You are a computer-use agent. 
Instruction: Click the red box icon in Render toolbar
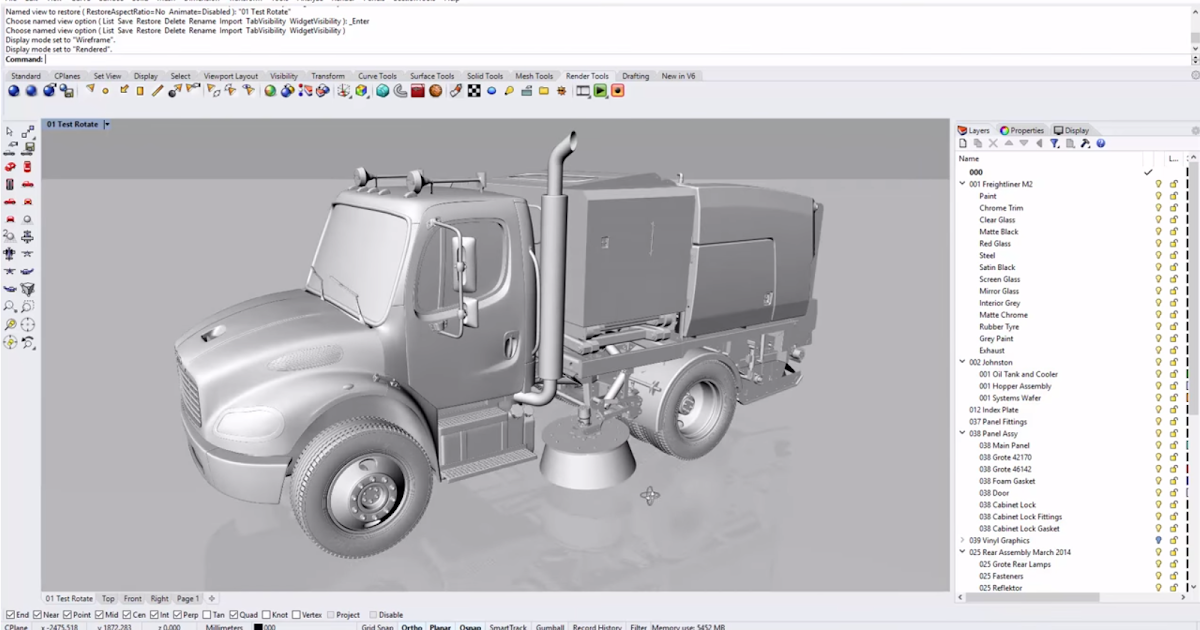418,91
